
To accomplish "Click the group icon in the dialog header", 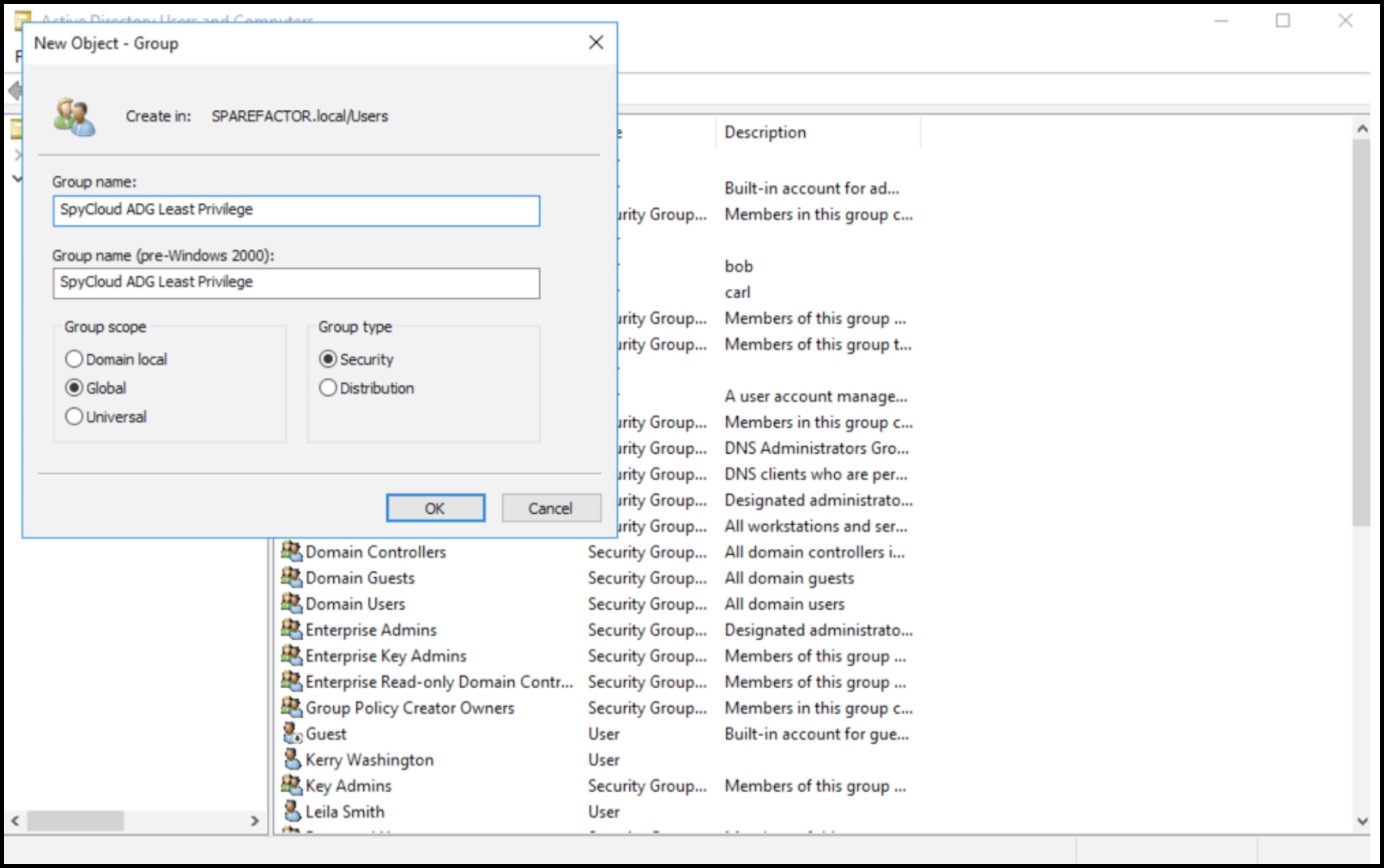I will click(75, 116).
